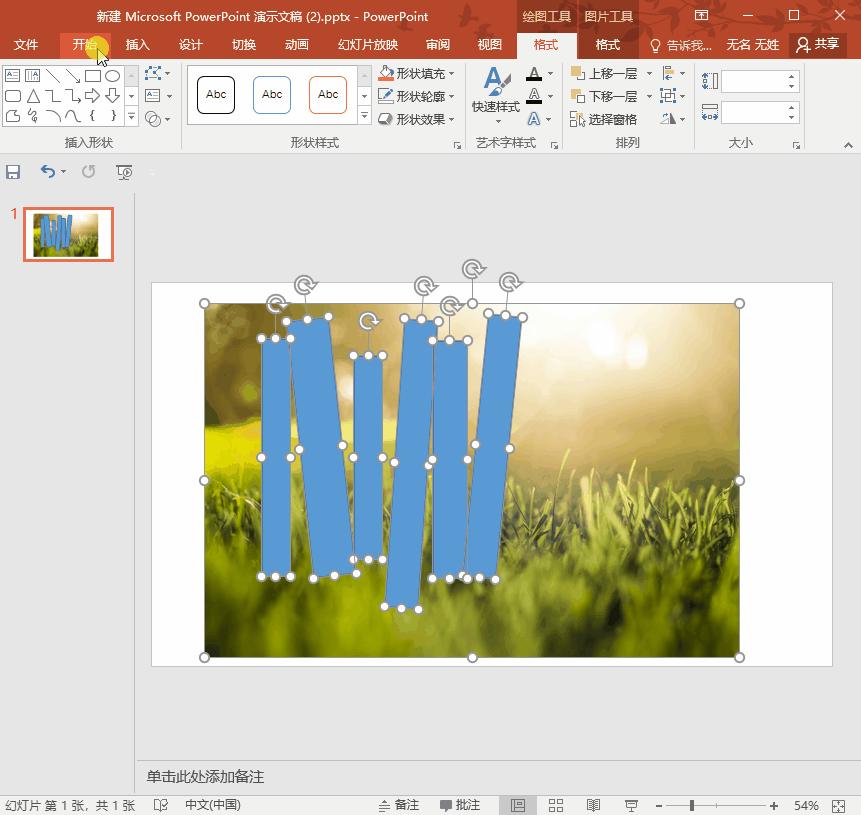Switch to slide sorter view icon
The height and width of the screenshot is (815, 861).
(556, 805)
